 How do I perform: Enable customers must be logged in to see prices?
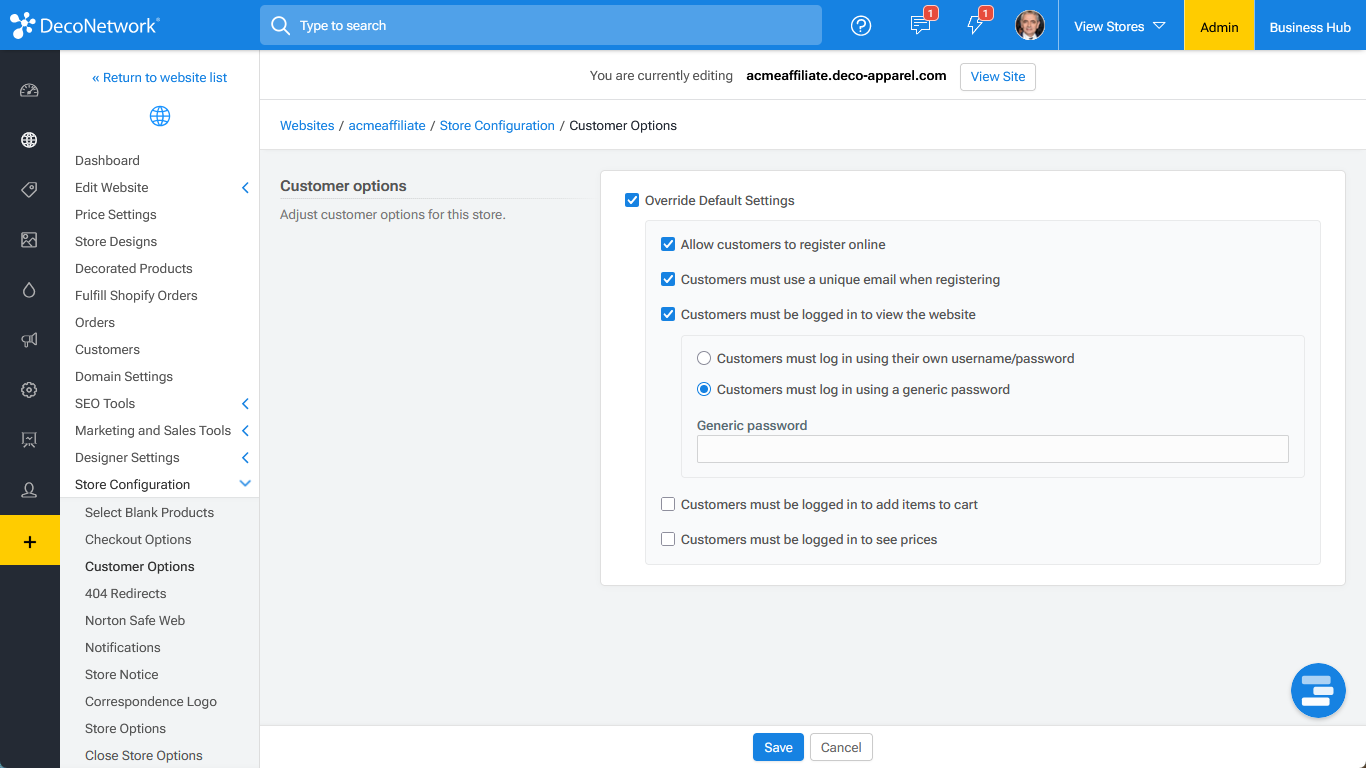pyautogui.click(x=668, y=540)
